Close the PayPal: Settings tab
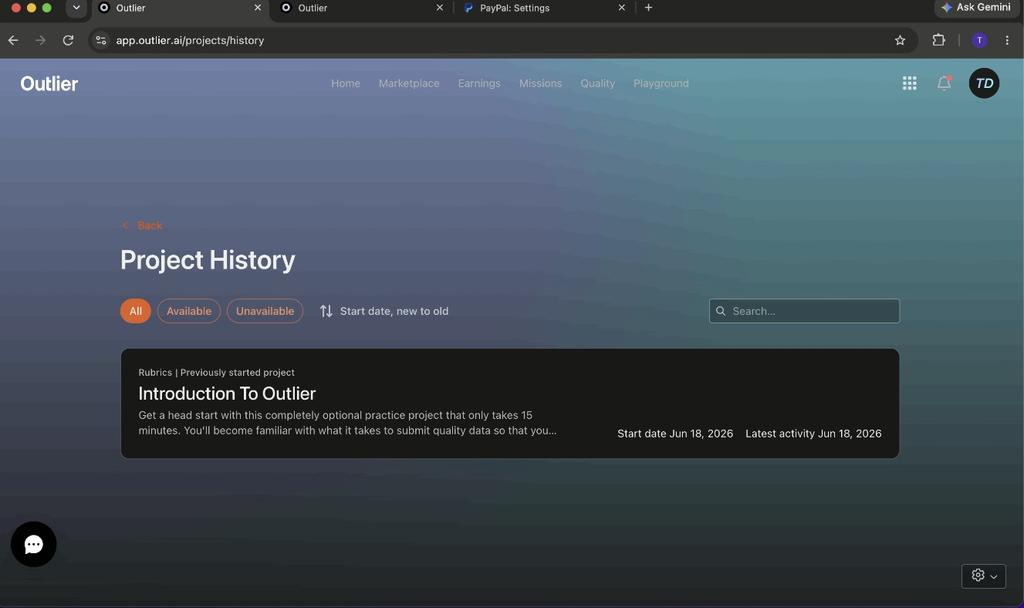Viewport: 1024px width, 608px height. click(x=622, y=8)
